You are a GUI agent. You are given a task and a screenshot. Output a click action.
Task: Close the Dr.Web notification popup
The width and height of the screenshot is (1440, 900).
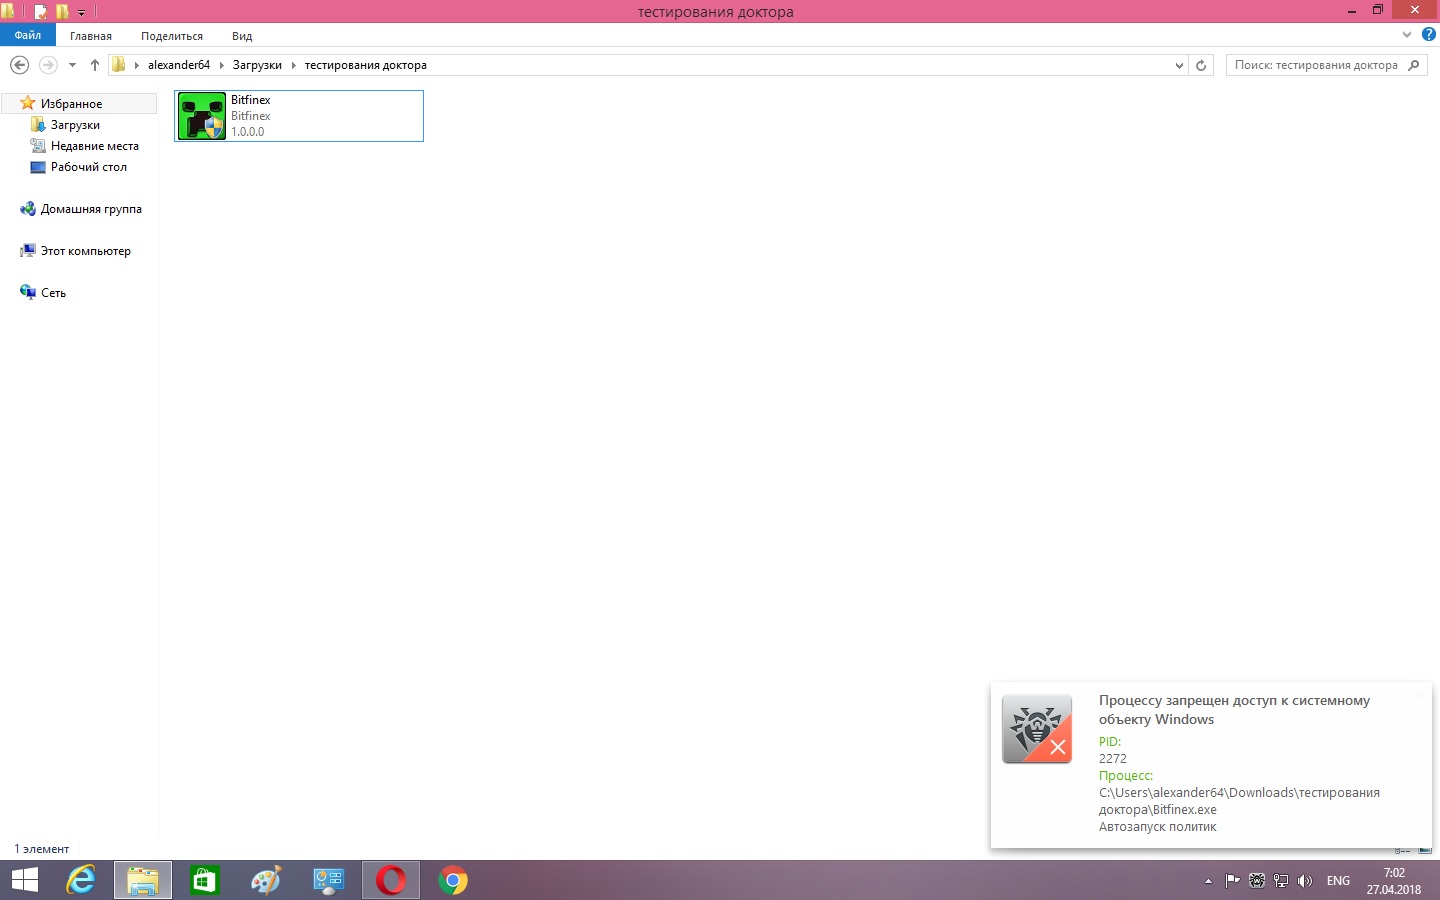click(1420, 694)
